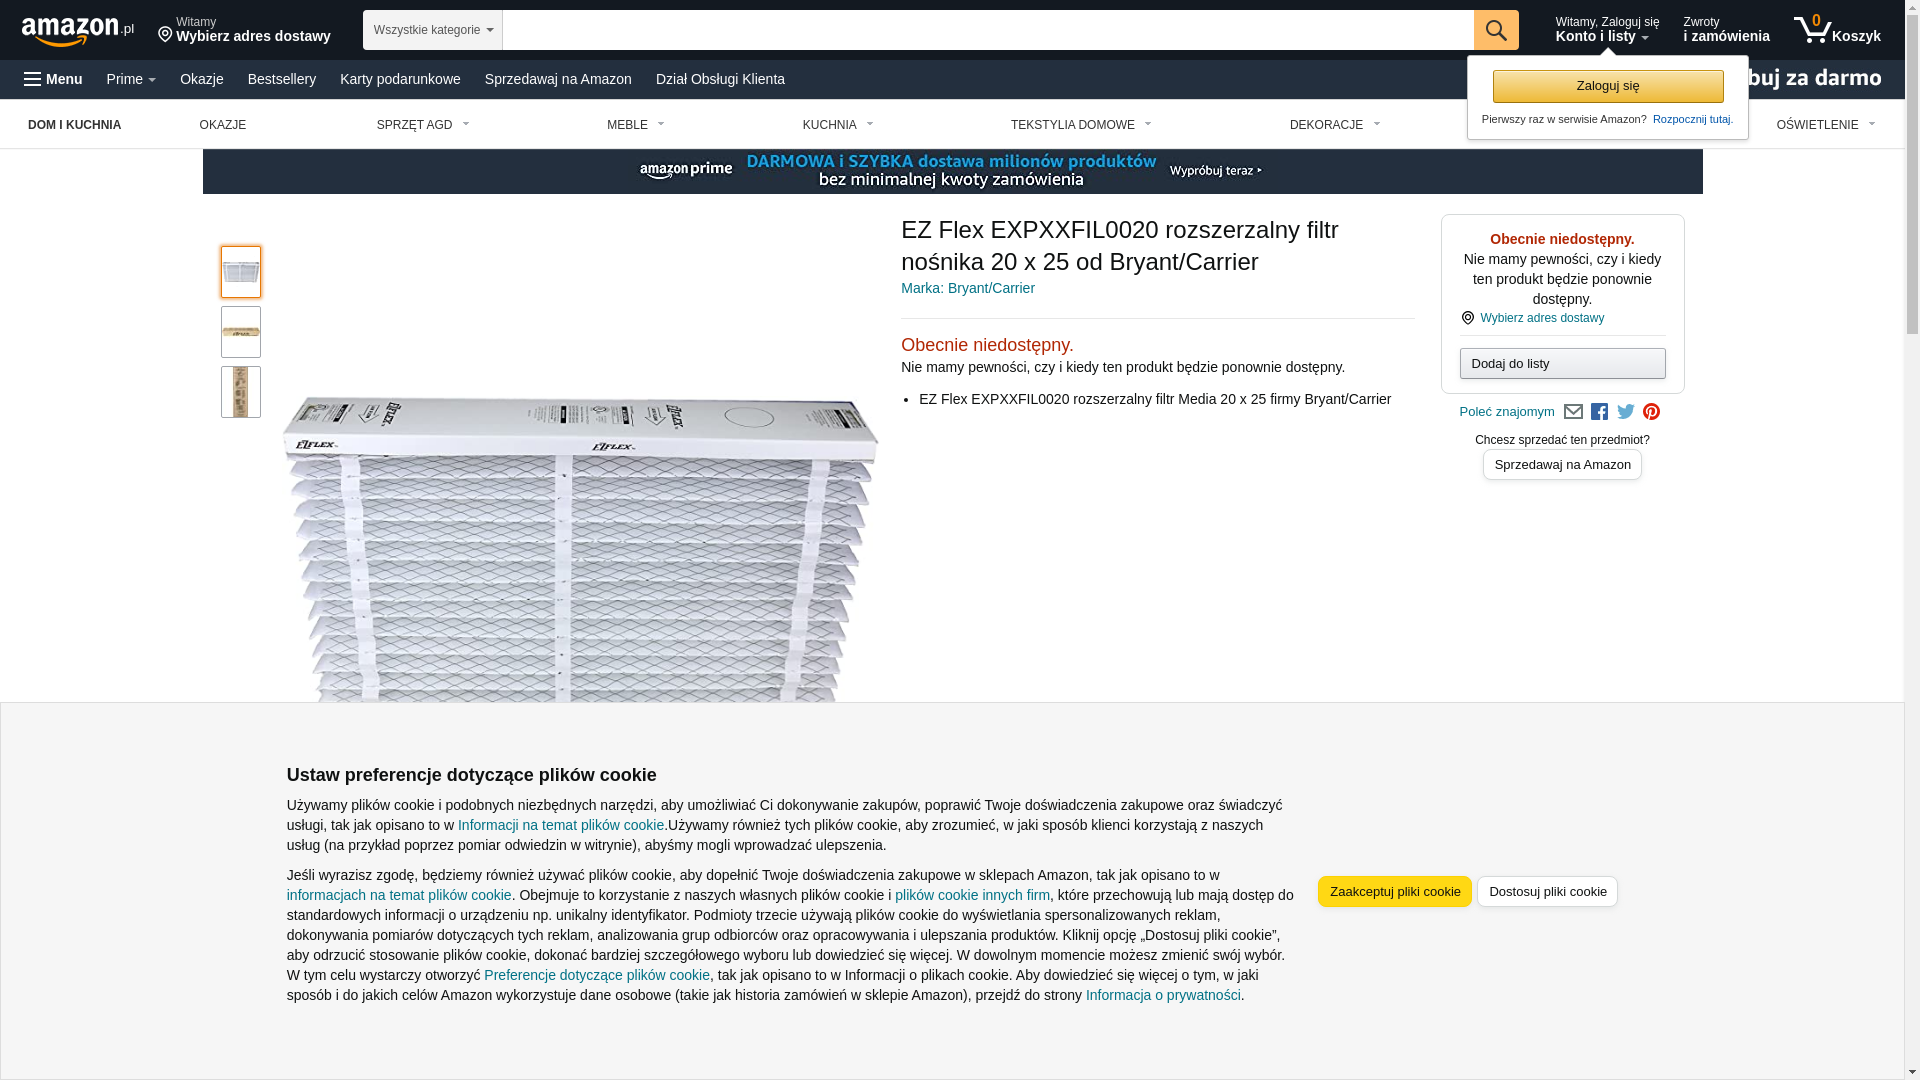Click into the search input field

coord(988,30)
